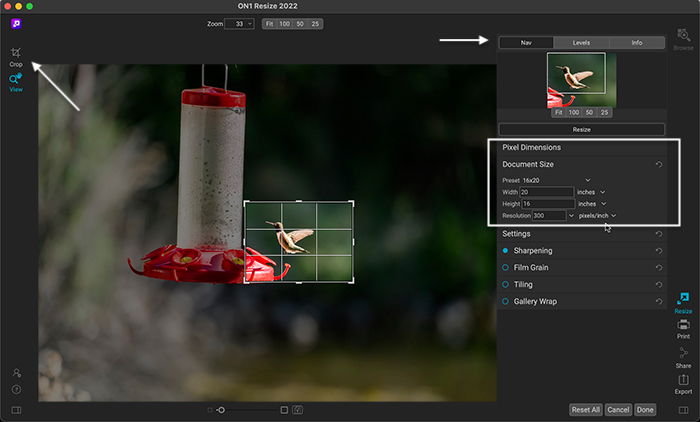This screenshot has height=422, width=700.
Task: Enable the Gallery Wrap toggle
Action: [x=505, y=302]
